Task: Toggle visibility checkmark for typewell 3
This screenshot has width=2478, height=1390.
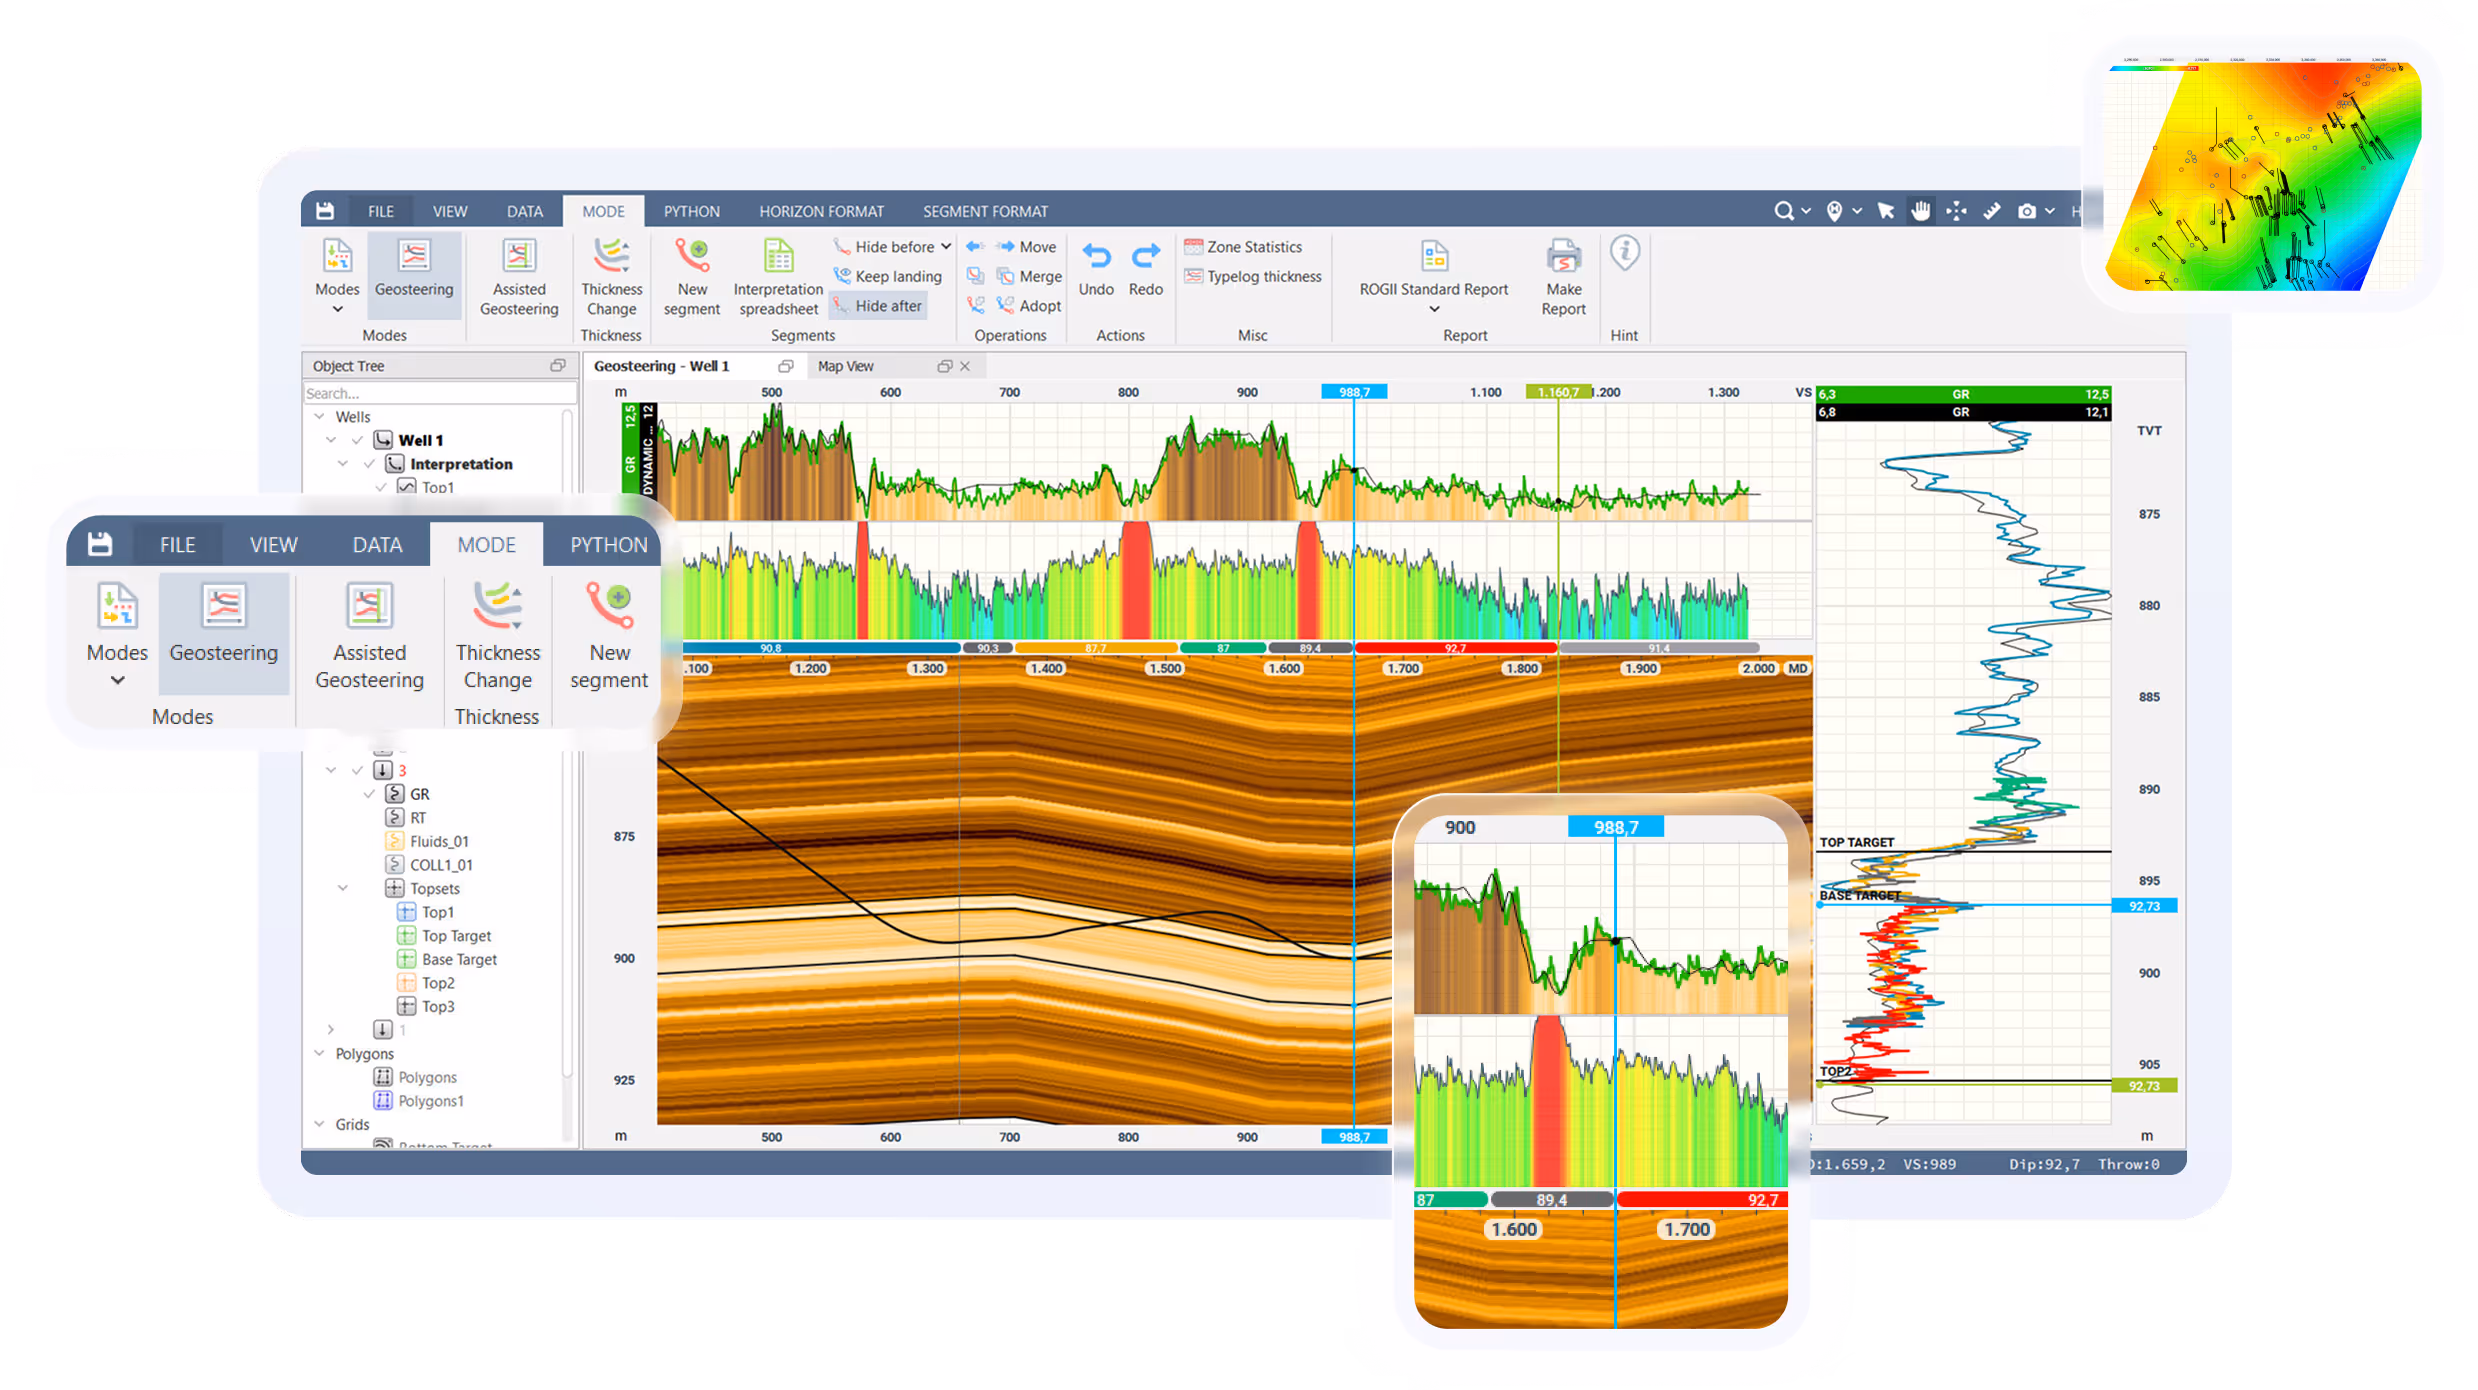Action: pyautogui.click(x=357, y=770)
